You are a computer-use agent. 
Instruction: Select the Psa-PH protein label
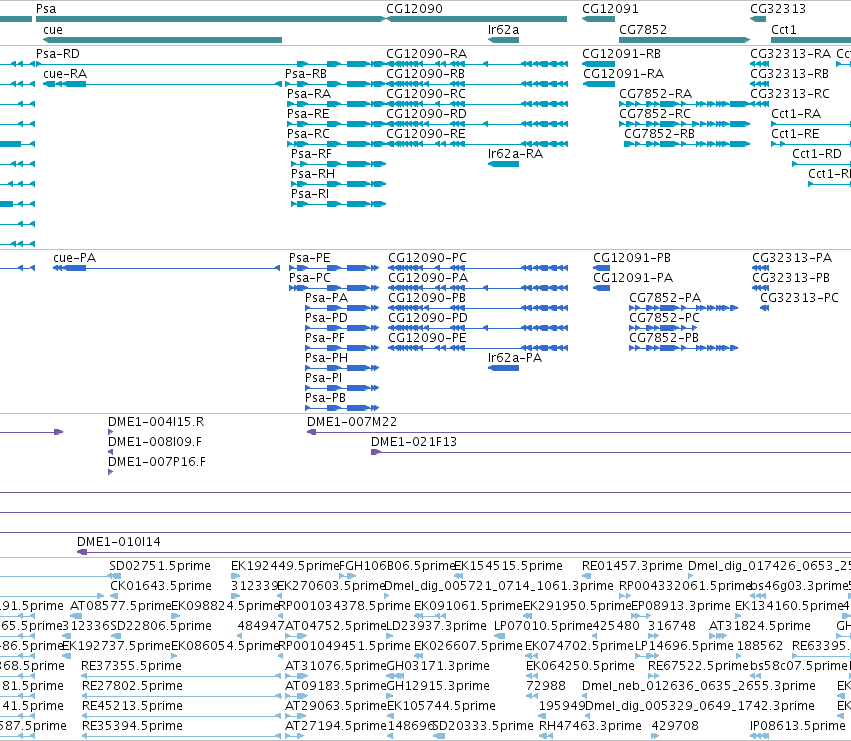coord(326,358)
